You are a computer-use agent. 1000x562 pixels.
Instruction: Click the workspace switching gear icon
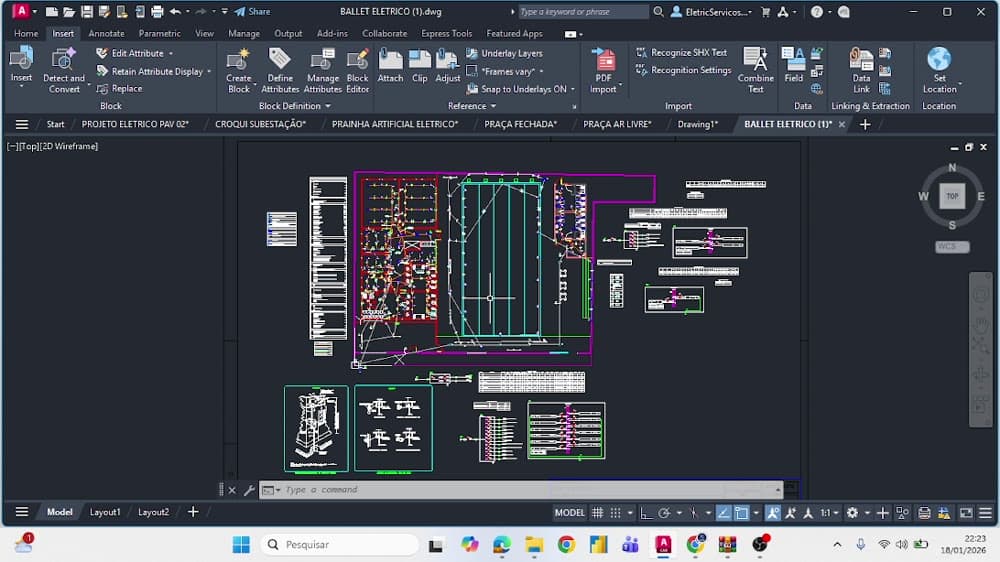pos(852,512)
